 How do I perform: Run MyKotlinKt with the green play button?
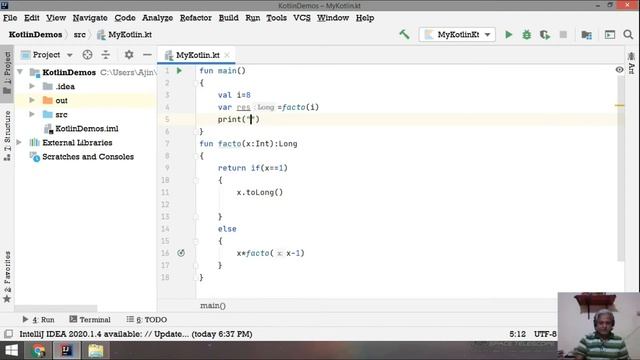[x=509, y=35]
